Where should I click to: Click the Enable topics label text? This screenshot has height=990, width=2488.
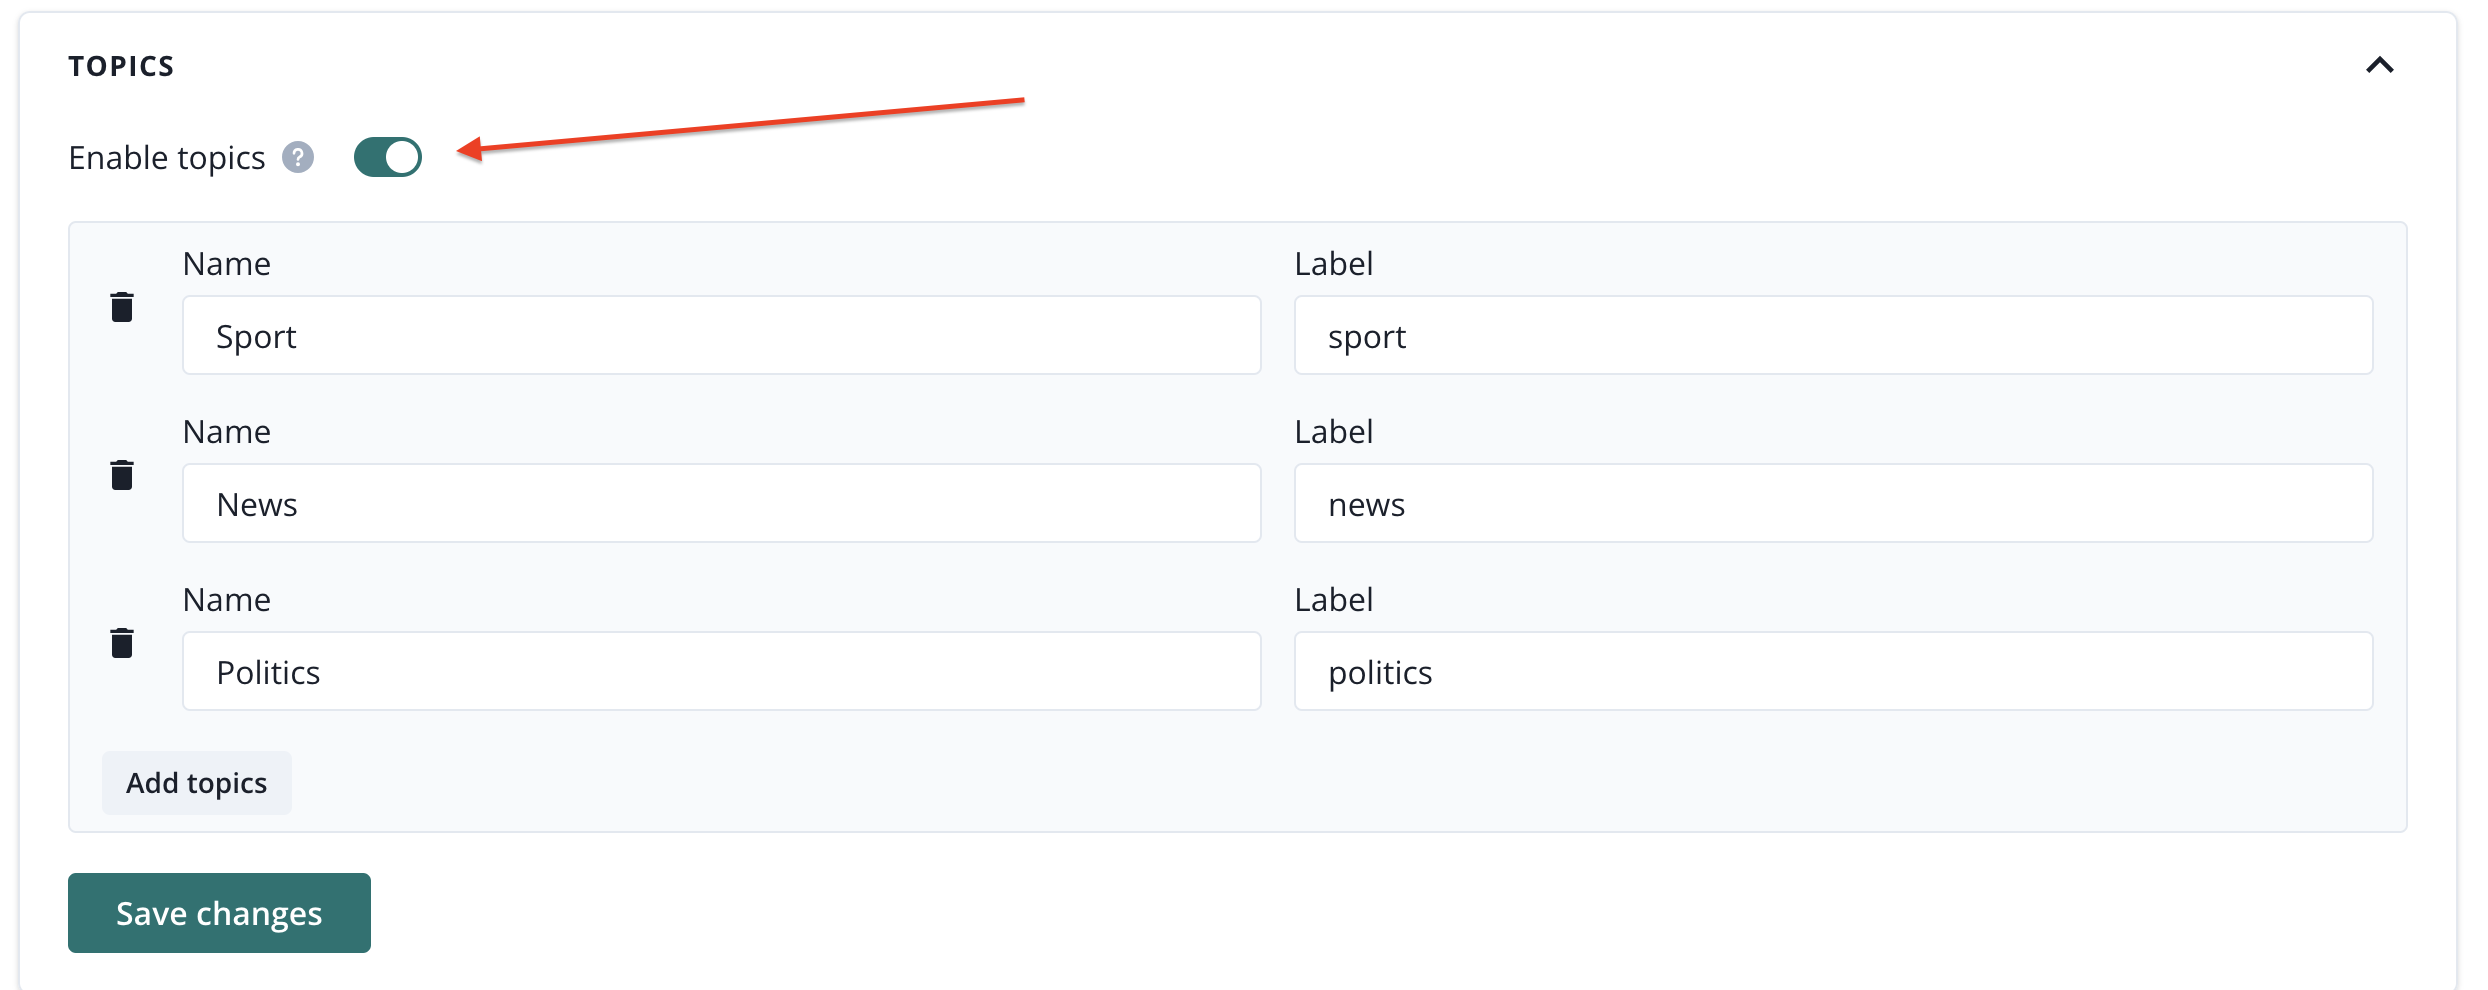coord(167,158)
